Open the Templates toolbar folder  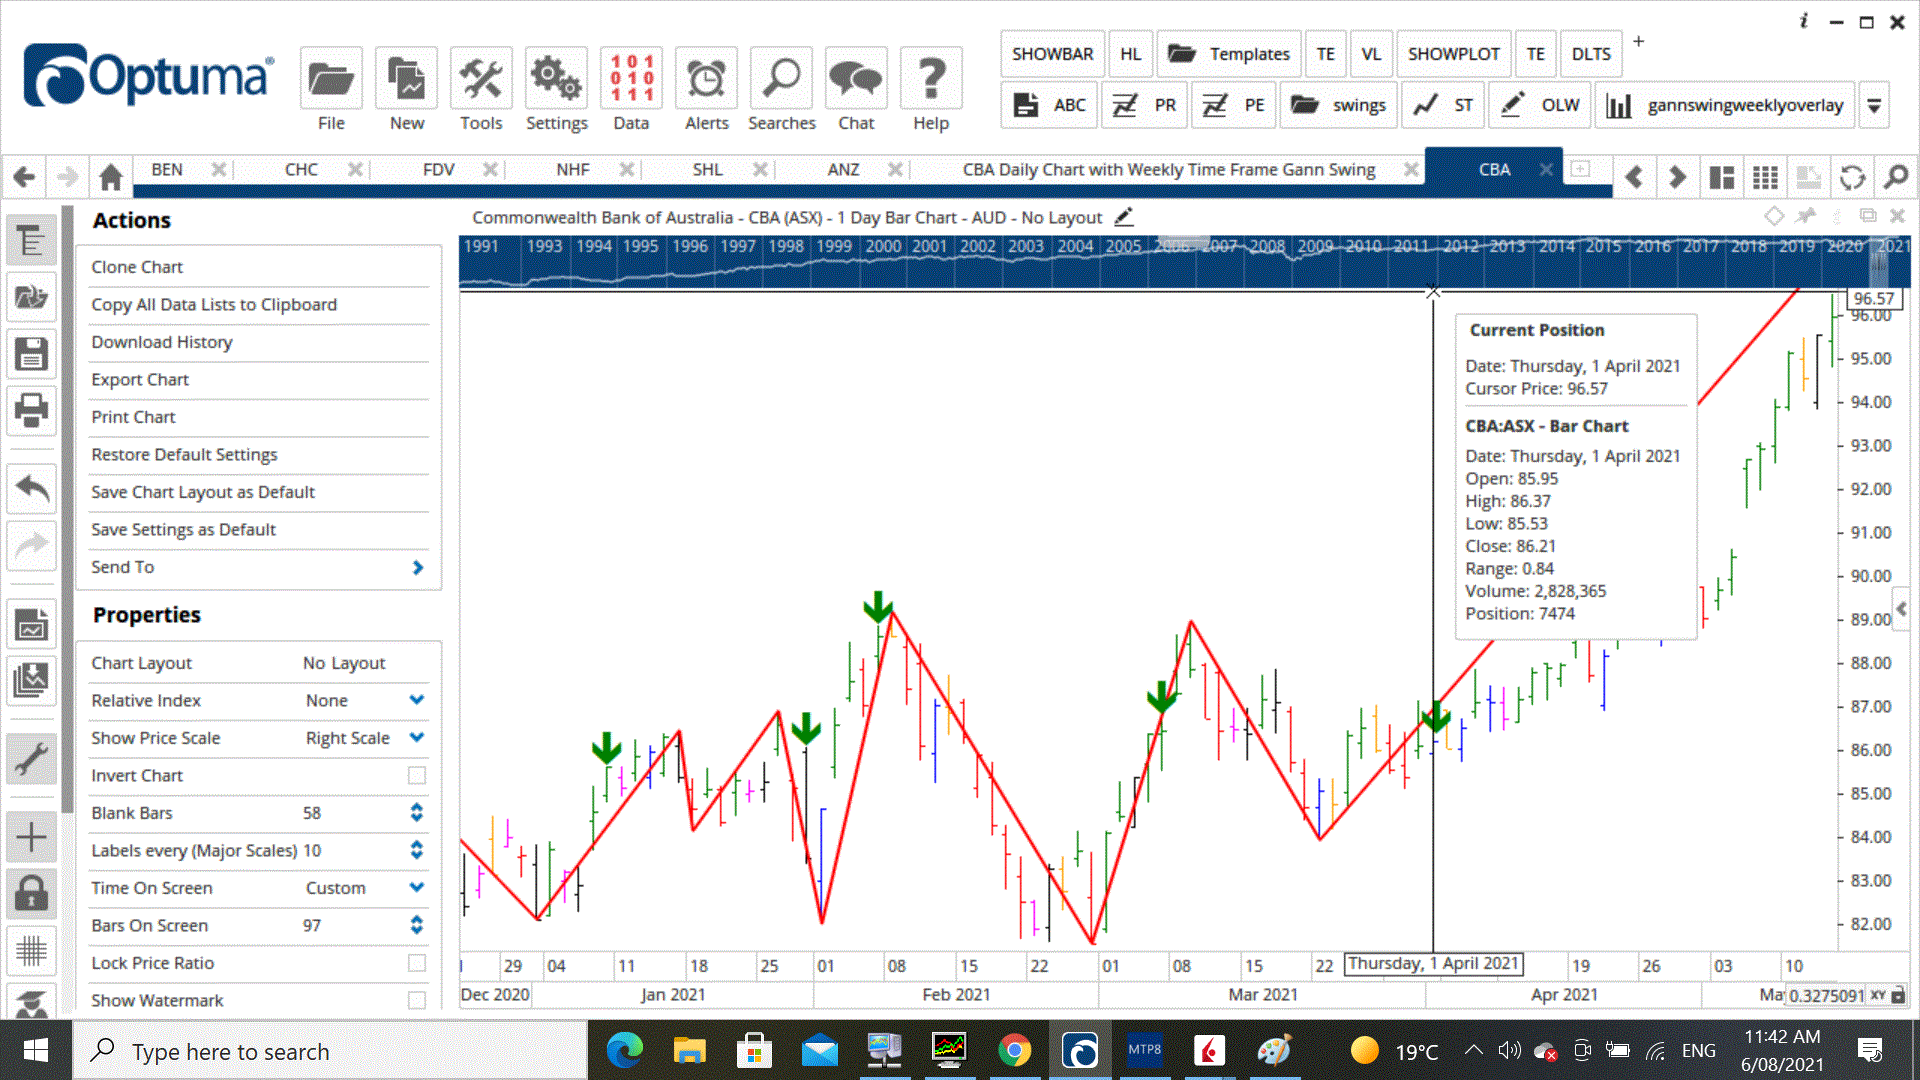[x=1229, y=54]
